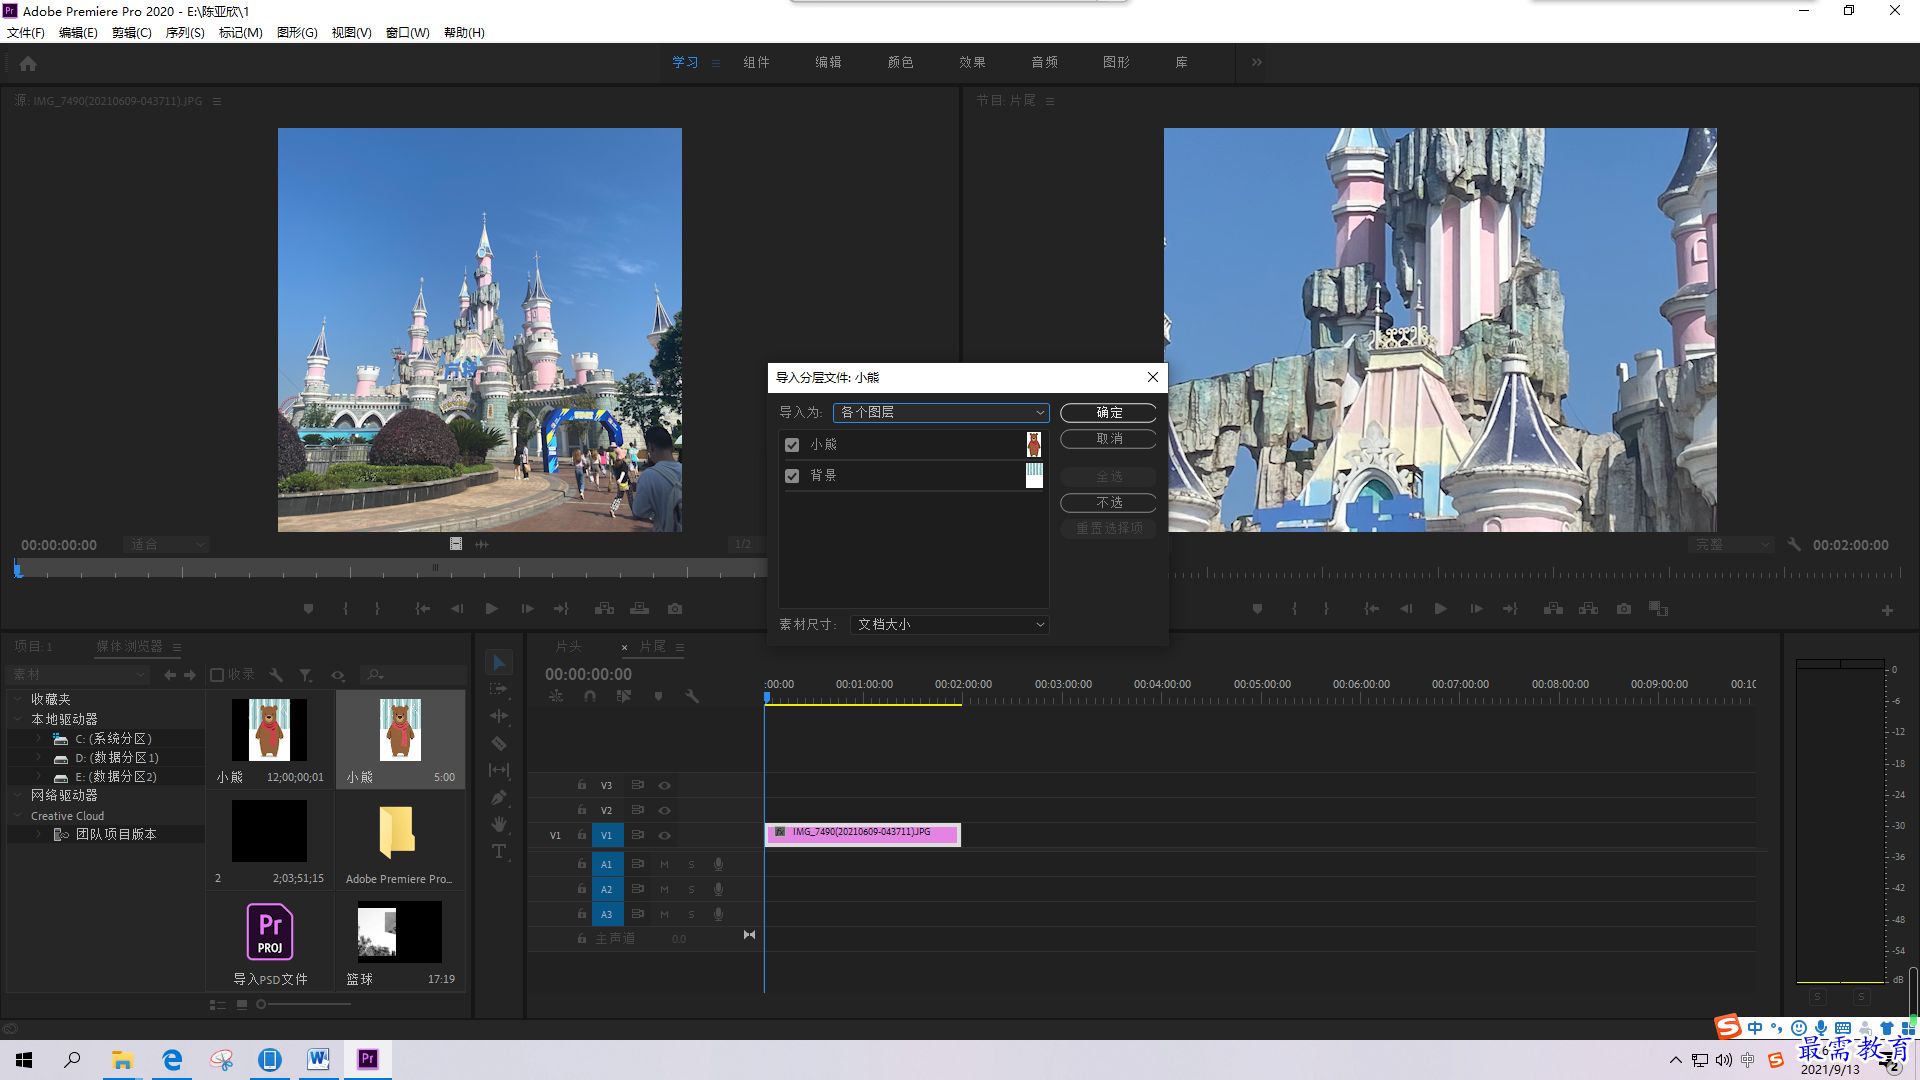Add a marker in the timeline panel
Image resolution: width=1920 pixels, height=1080 pixels.
(x=658, y=696)
